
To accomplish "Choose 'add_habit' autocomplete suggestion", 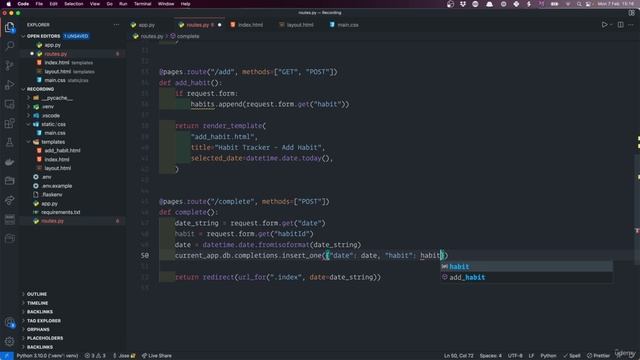I will click(526, 277).
